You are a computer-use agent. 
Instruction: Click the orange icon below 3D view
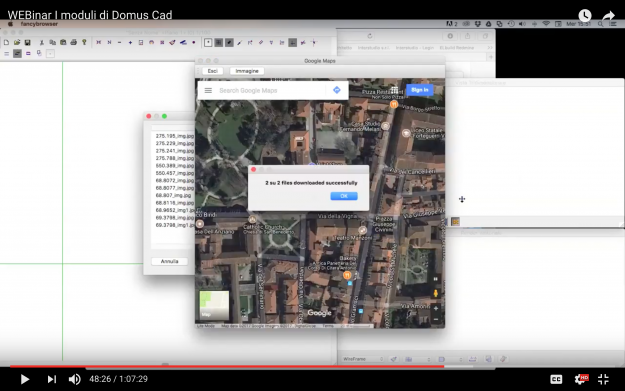[455, 222]
